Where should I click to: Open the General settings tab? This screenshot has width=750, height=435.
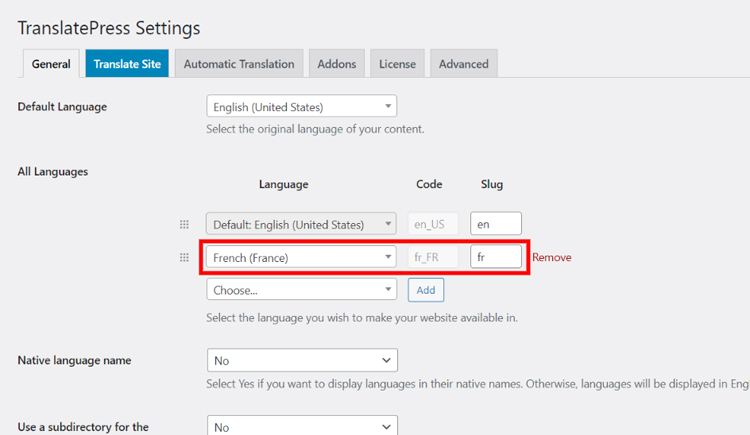[x=51, y=64]
